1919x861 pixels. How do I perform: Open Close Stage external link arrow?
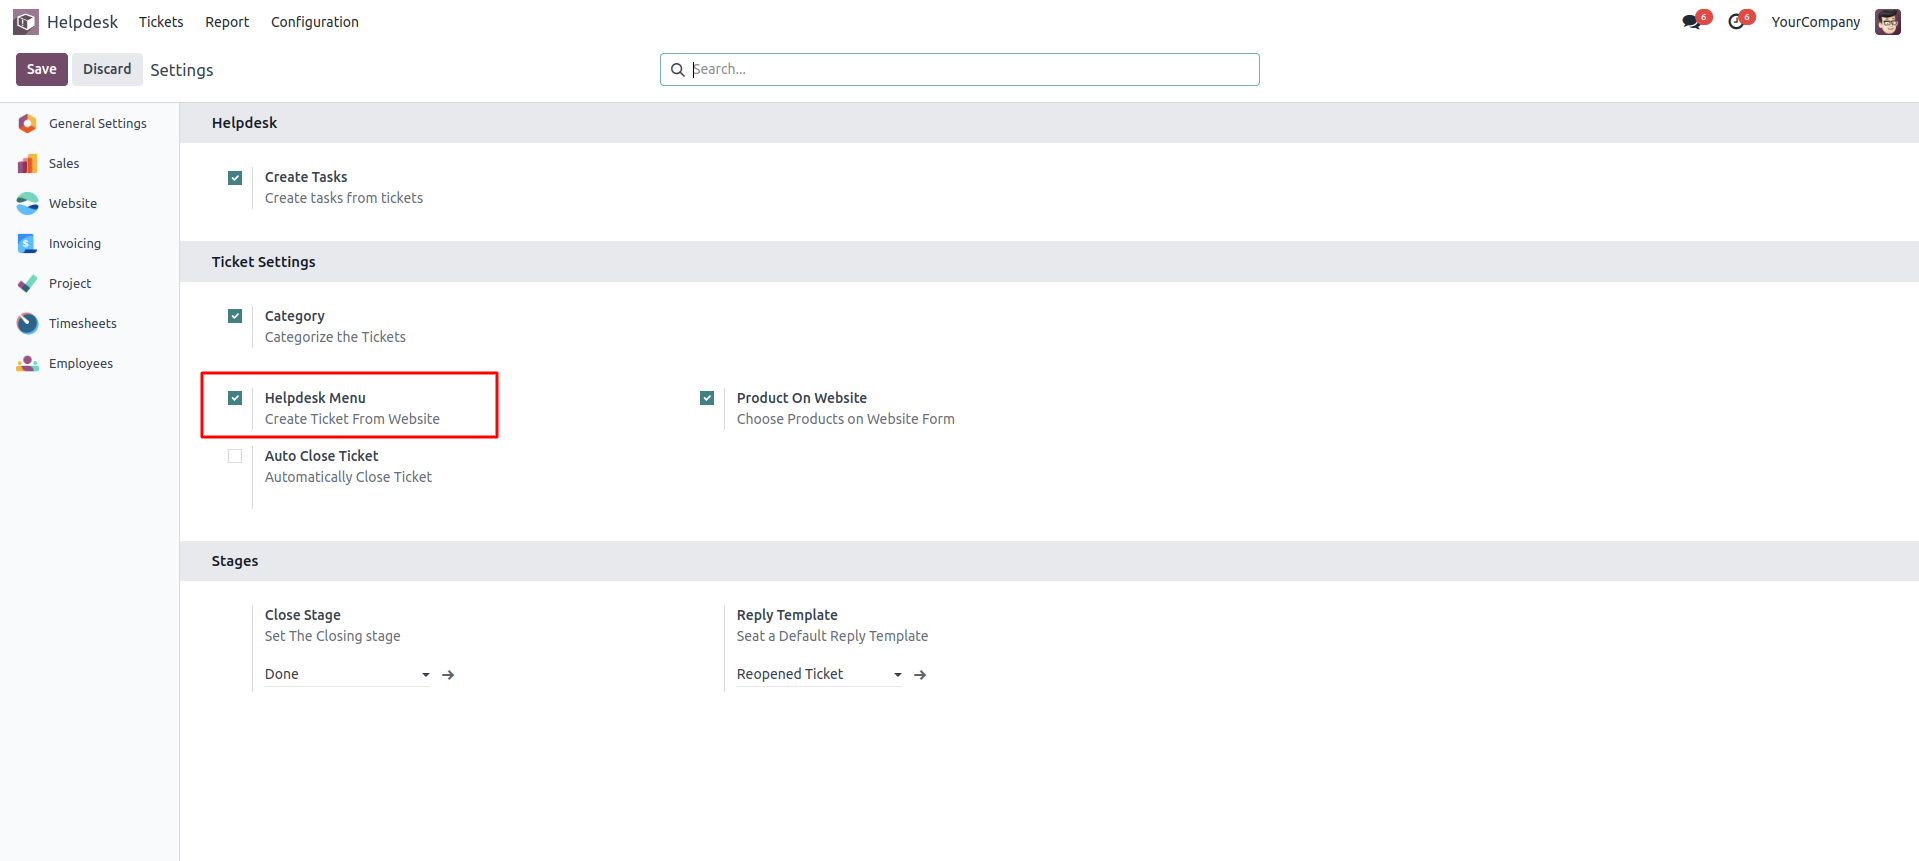point(448,675)
